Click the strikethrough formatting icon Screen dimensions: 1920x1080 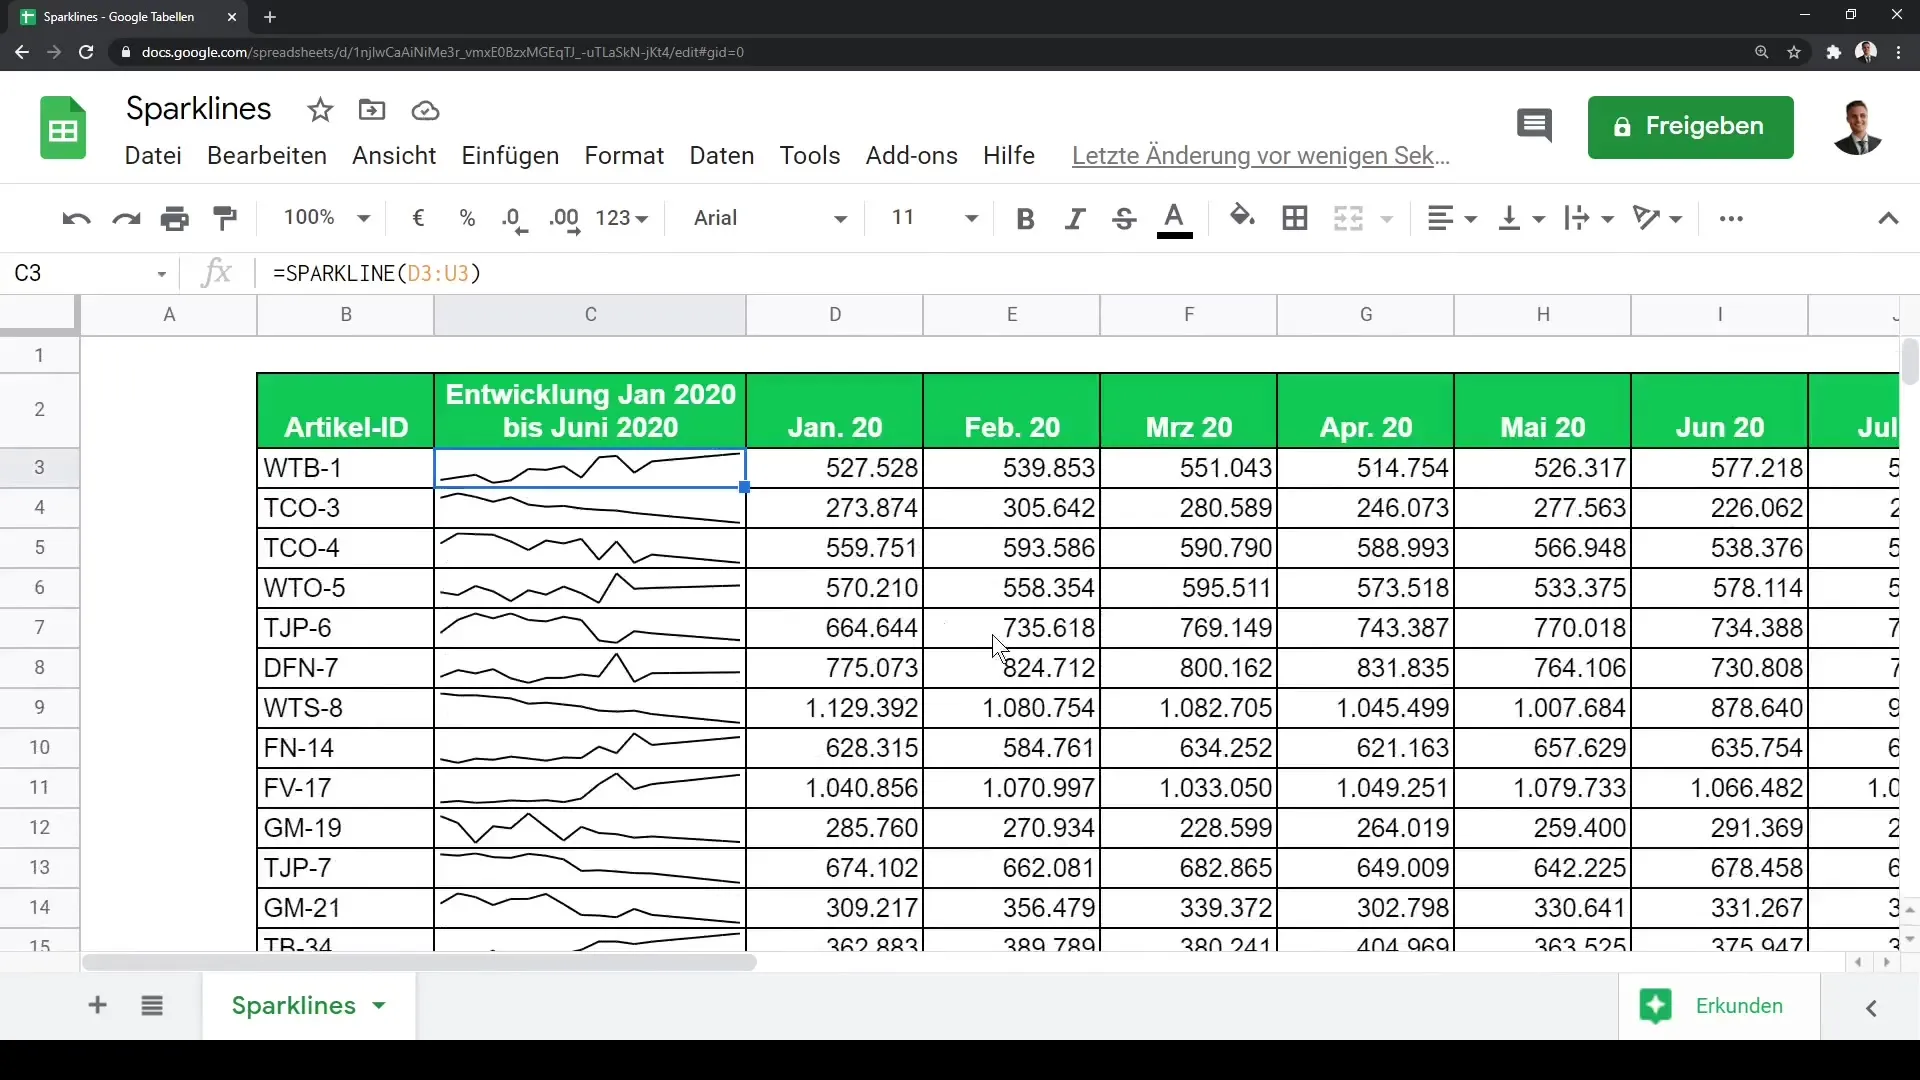pyautogui.click(x=1127, y=218)
